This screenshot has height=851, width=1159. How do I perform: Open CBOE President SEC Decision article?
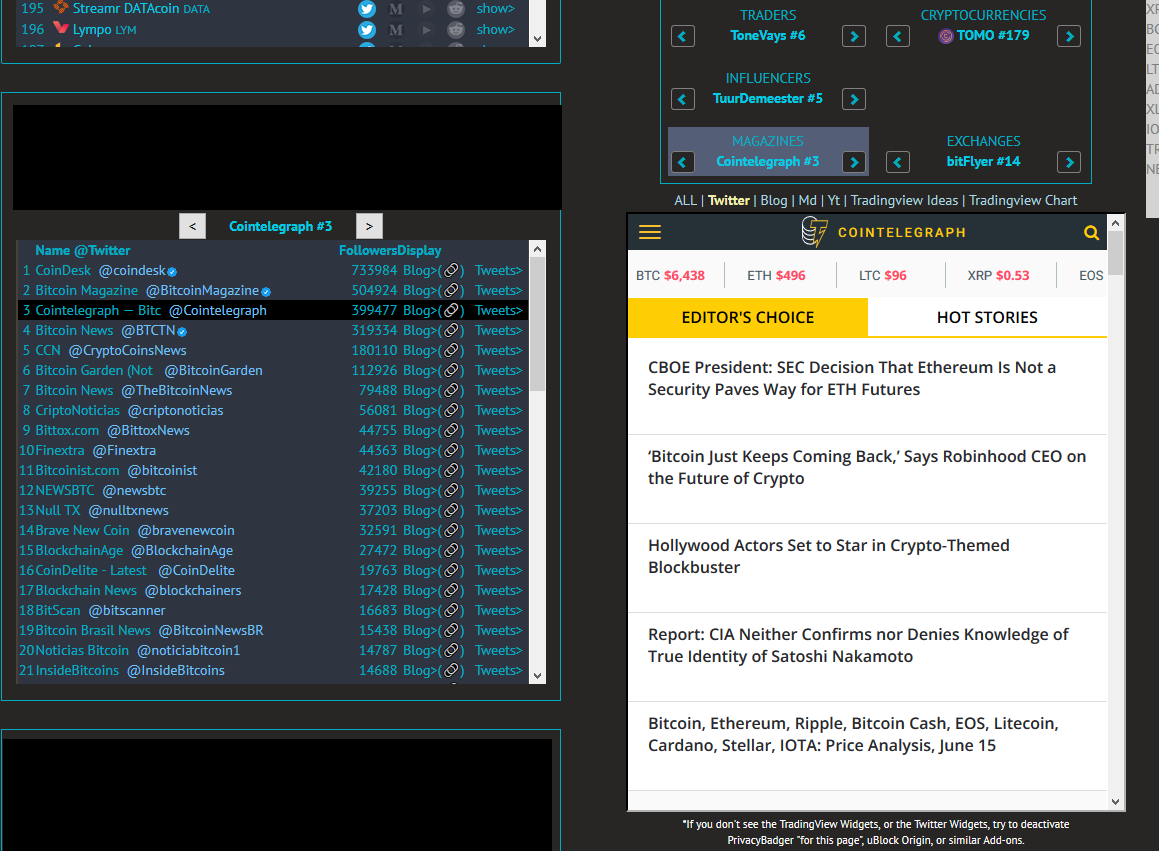coord(852,379)
